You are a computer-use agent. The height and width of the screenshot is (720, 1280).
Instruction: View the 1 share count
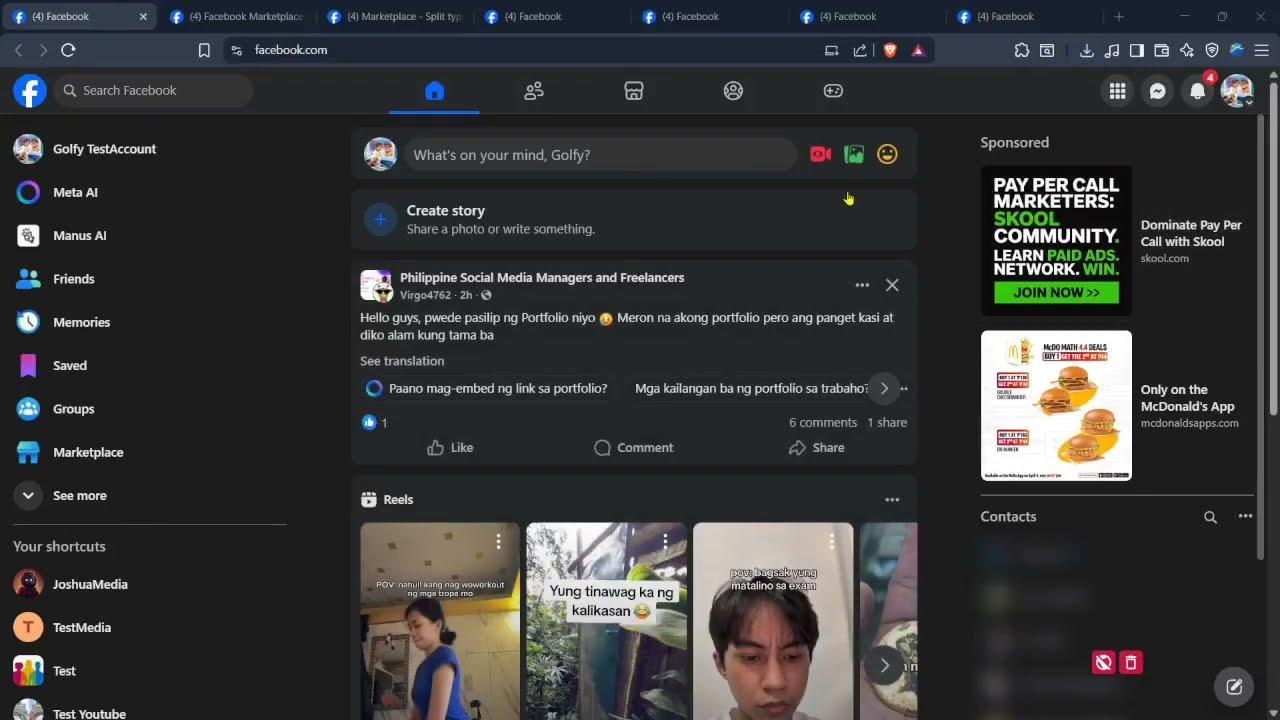pos(887,422)
